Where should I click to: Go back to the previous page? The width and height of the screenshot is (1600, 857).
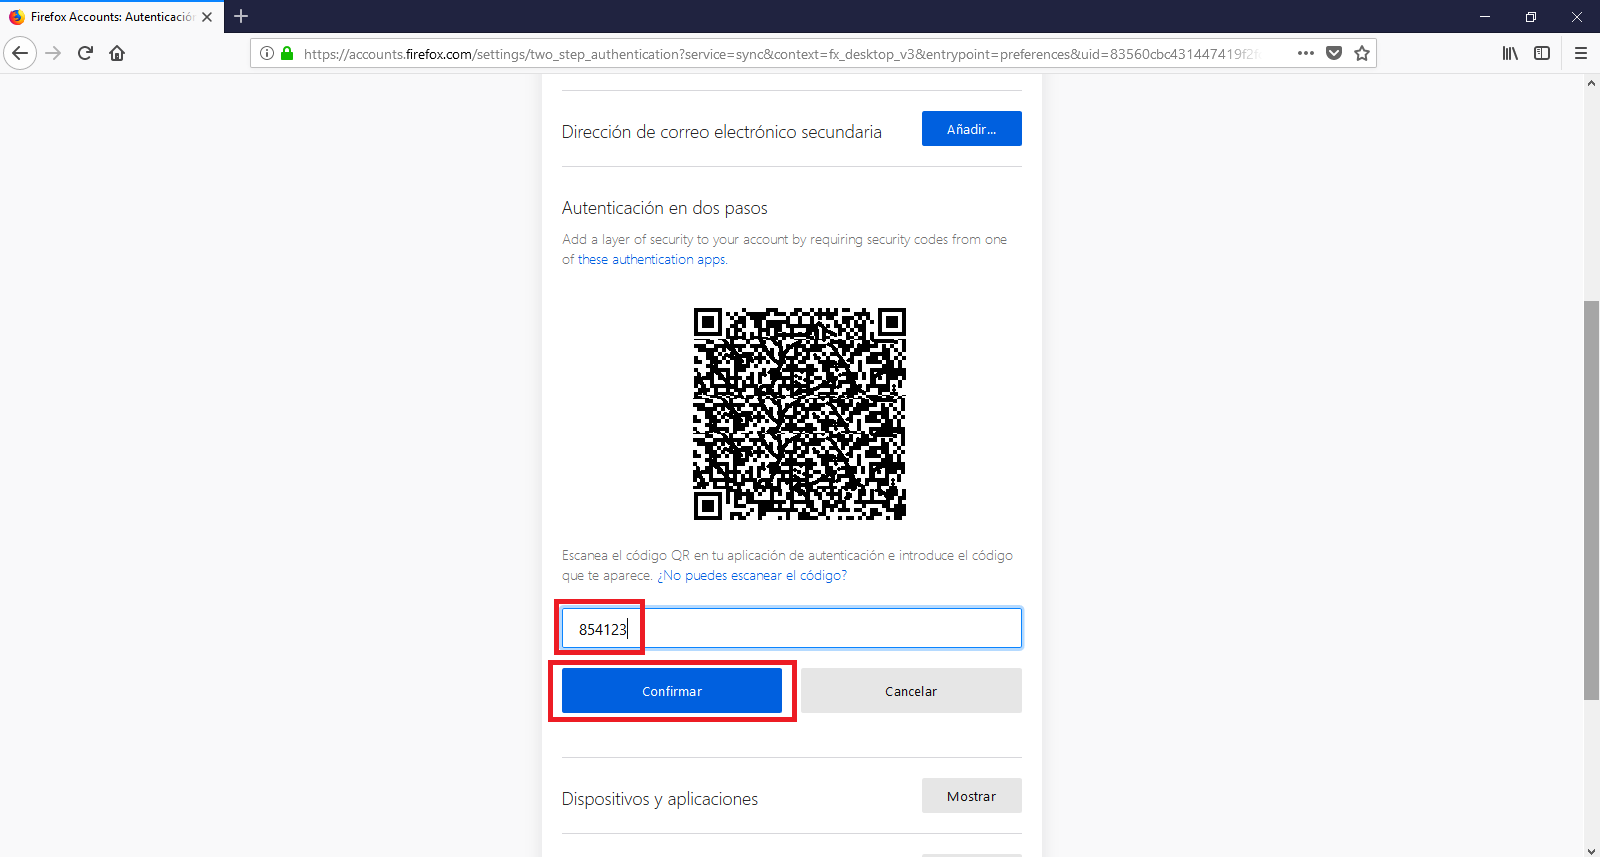click(x=20, y=53)
